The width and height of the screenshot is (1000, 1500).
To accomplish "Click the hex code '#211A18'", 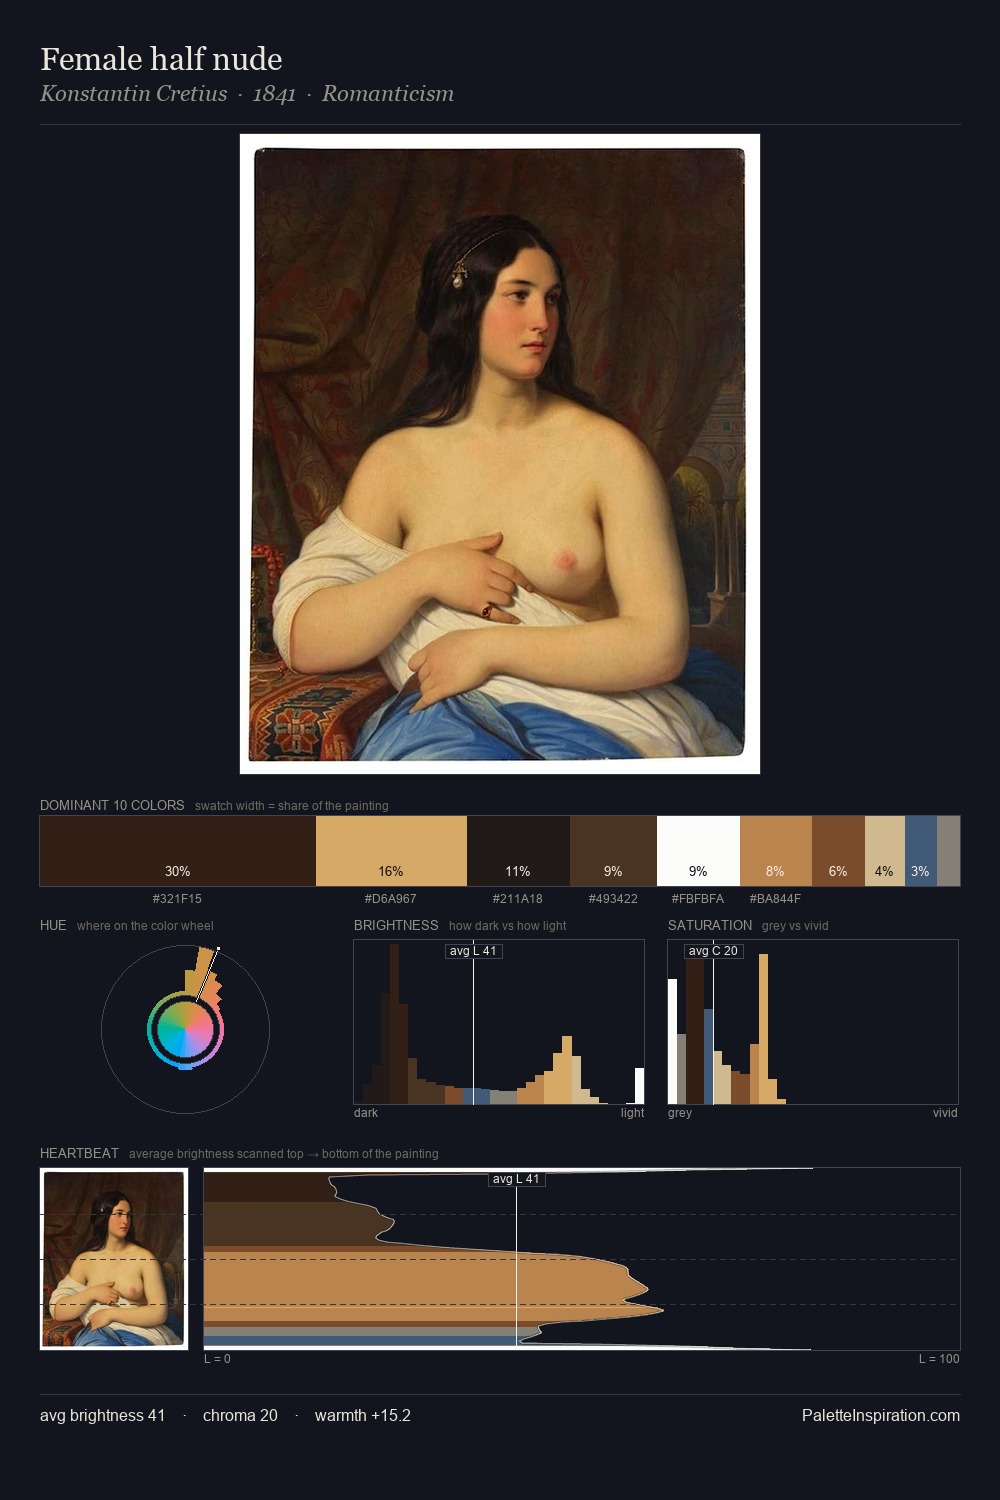I will click(x=518, y=899).
